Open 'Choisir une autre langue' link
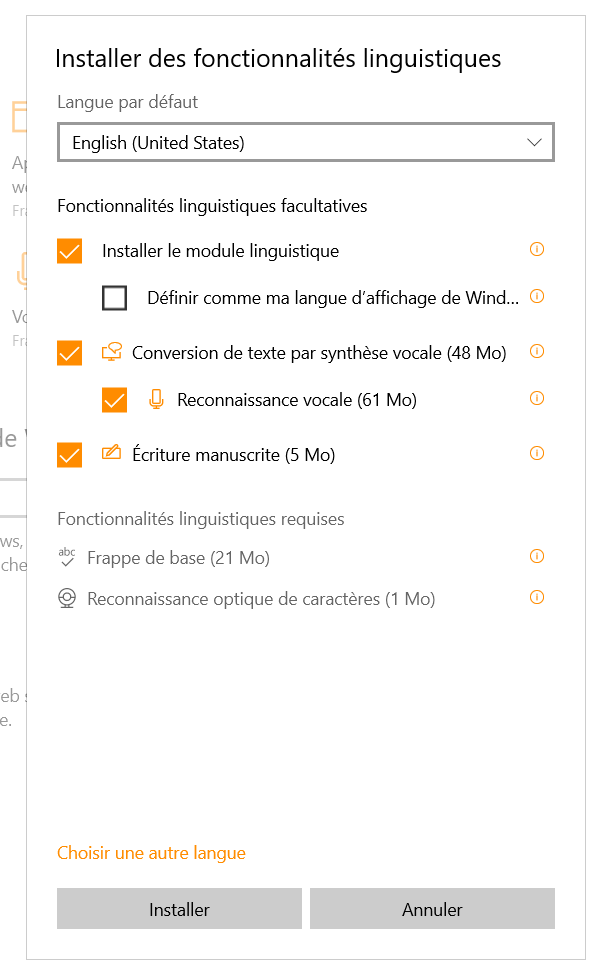Screen dimensions: 593x974 [151, 852]
